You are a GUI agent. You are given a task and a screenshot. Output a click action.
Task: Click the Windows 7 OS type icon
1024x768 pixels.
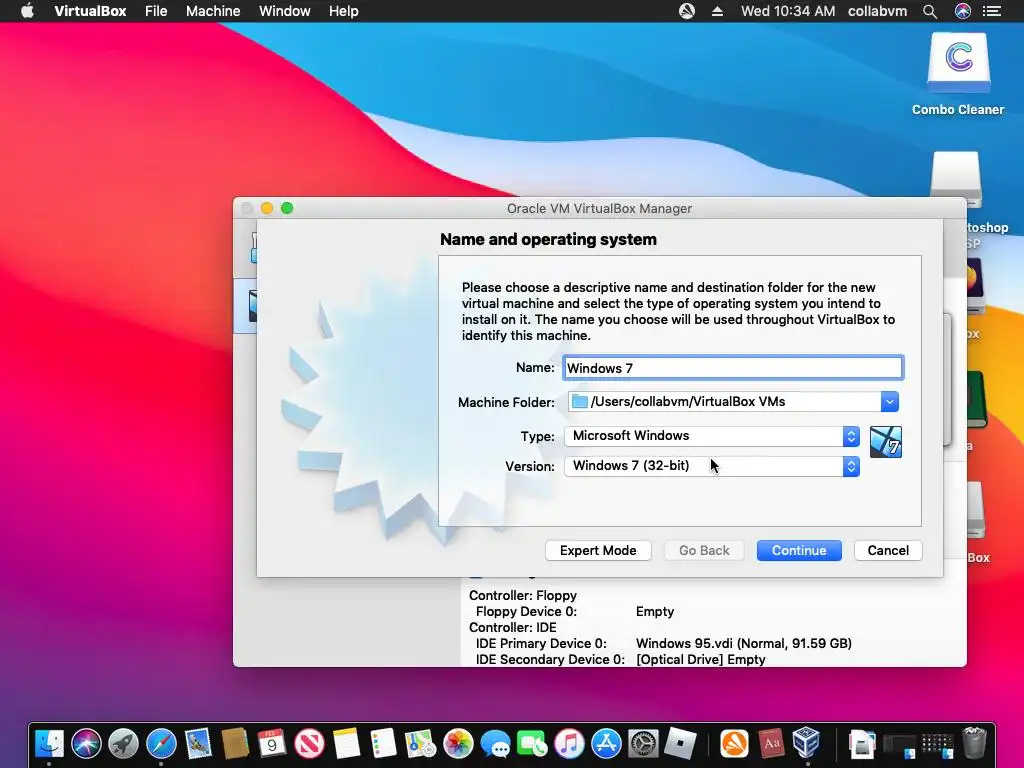point(886,442)
